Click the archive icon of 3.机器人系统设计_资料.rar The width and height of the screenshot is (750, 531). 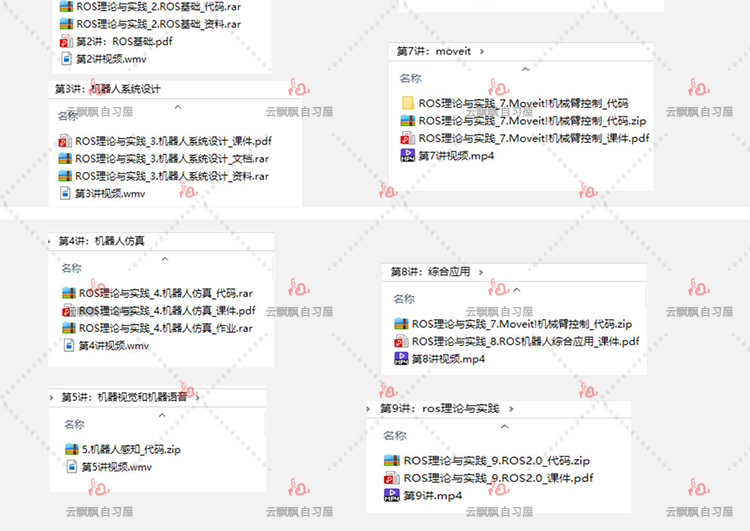click(x=65, y=176)
